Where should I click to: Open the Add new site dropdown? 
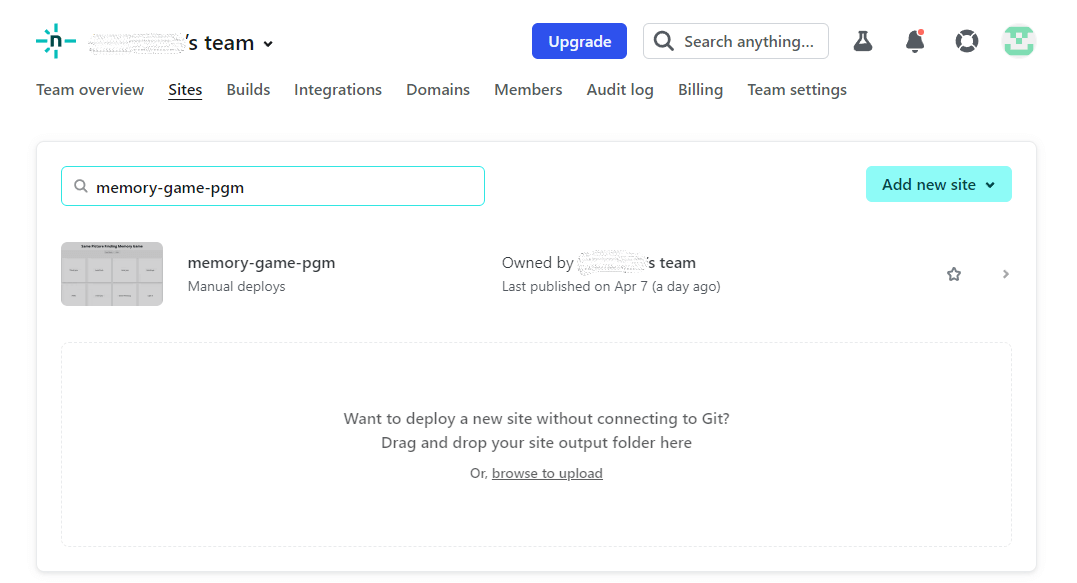point(938,184)
